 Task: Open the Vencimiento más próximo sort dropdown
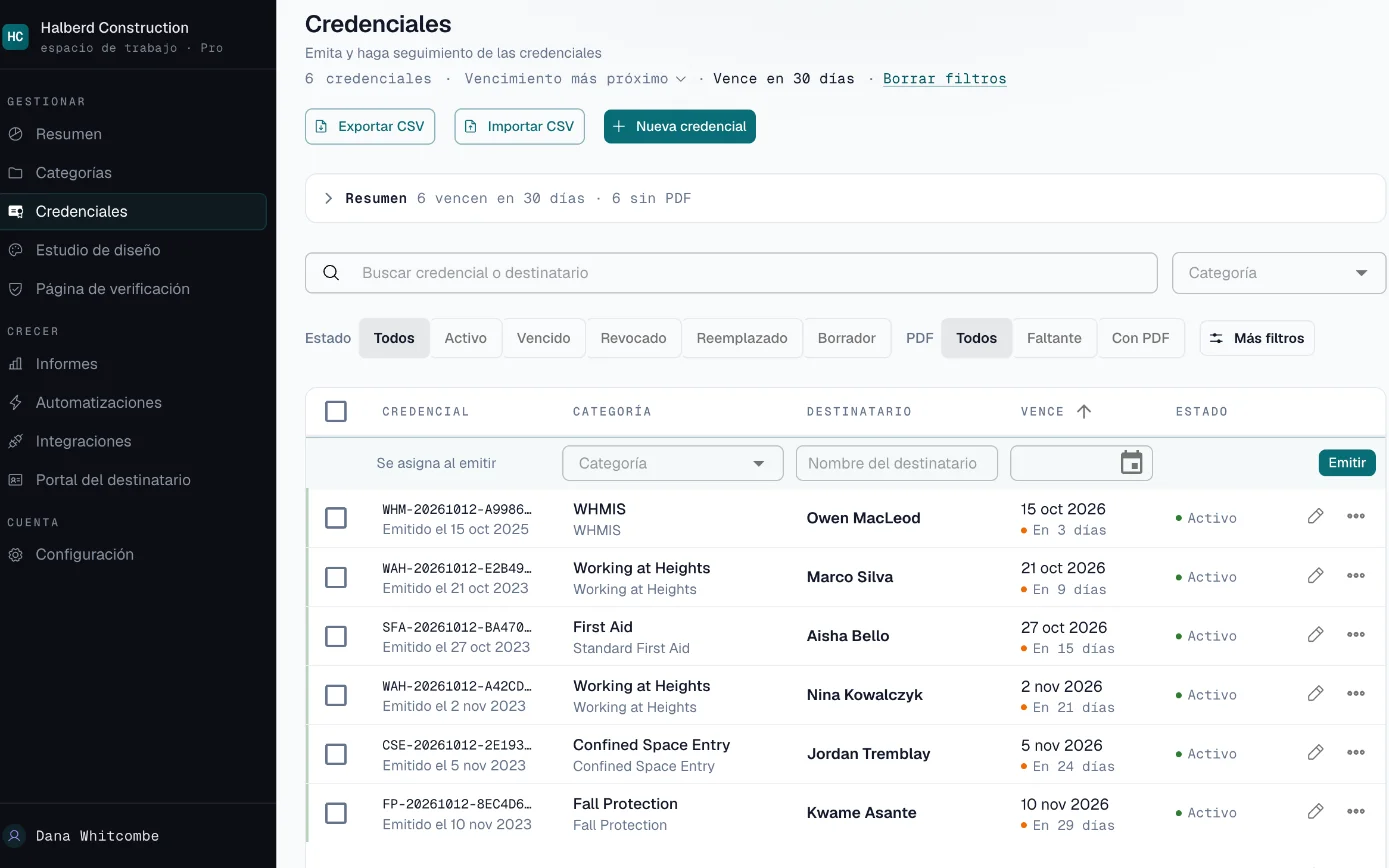pyautogui.click(x=575, y=78)
